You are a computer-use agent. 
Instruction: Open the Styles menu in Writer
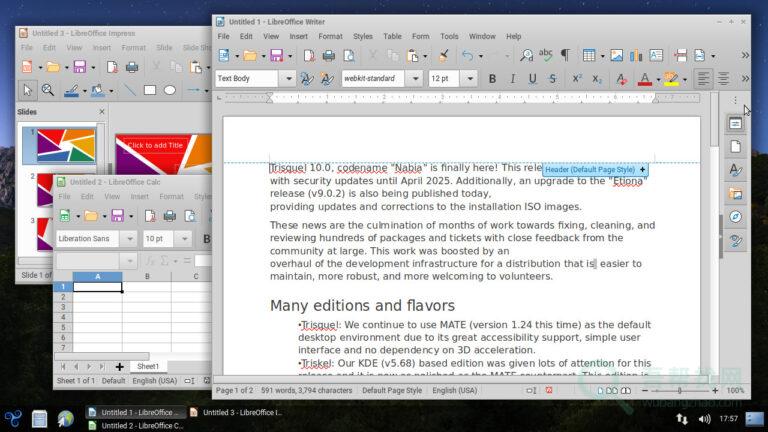pos(362,36)
